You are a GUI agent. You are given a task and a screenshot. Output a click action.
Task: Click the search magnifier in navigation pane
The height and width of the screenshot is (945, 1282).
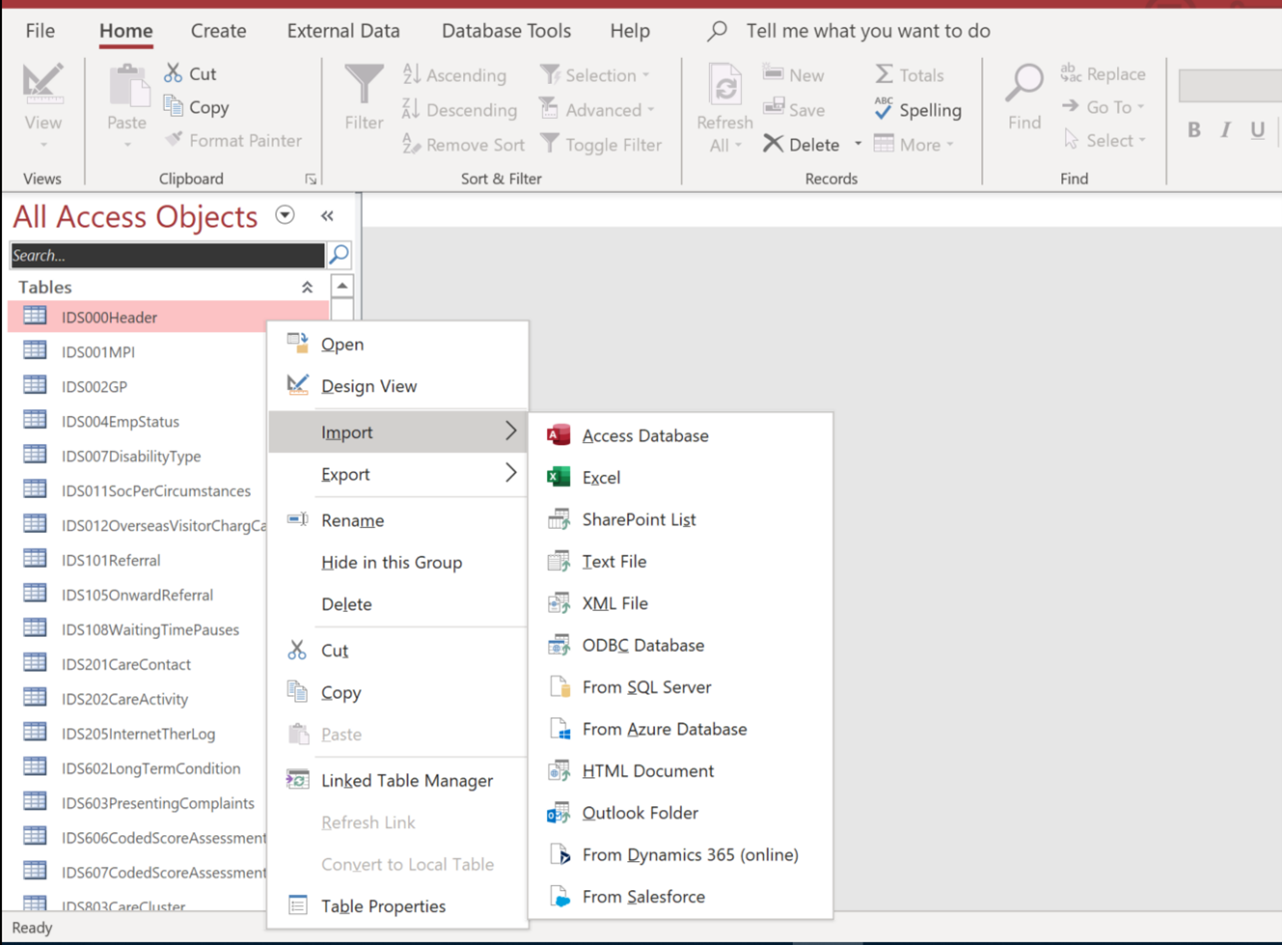pyautogui.click(x=339, y=255)
